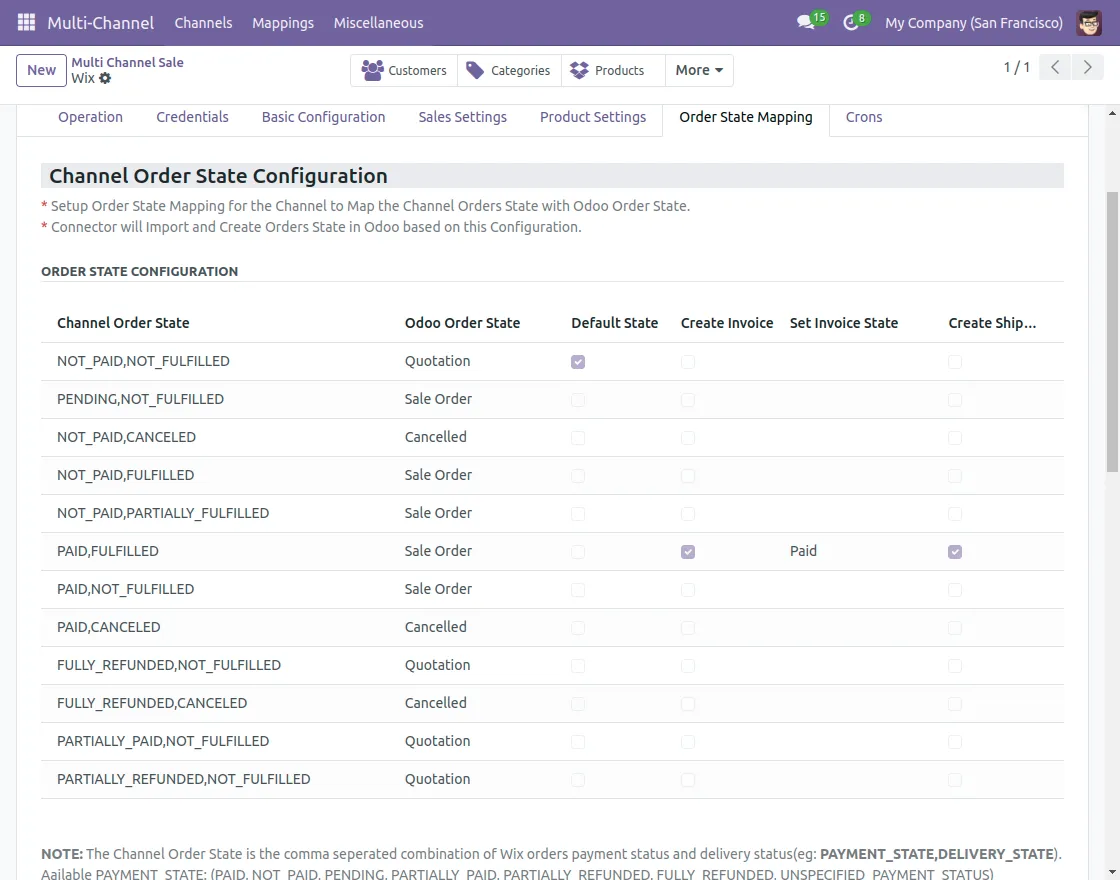Click the user avatar picture

[x=1089, y=22]
